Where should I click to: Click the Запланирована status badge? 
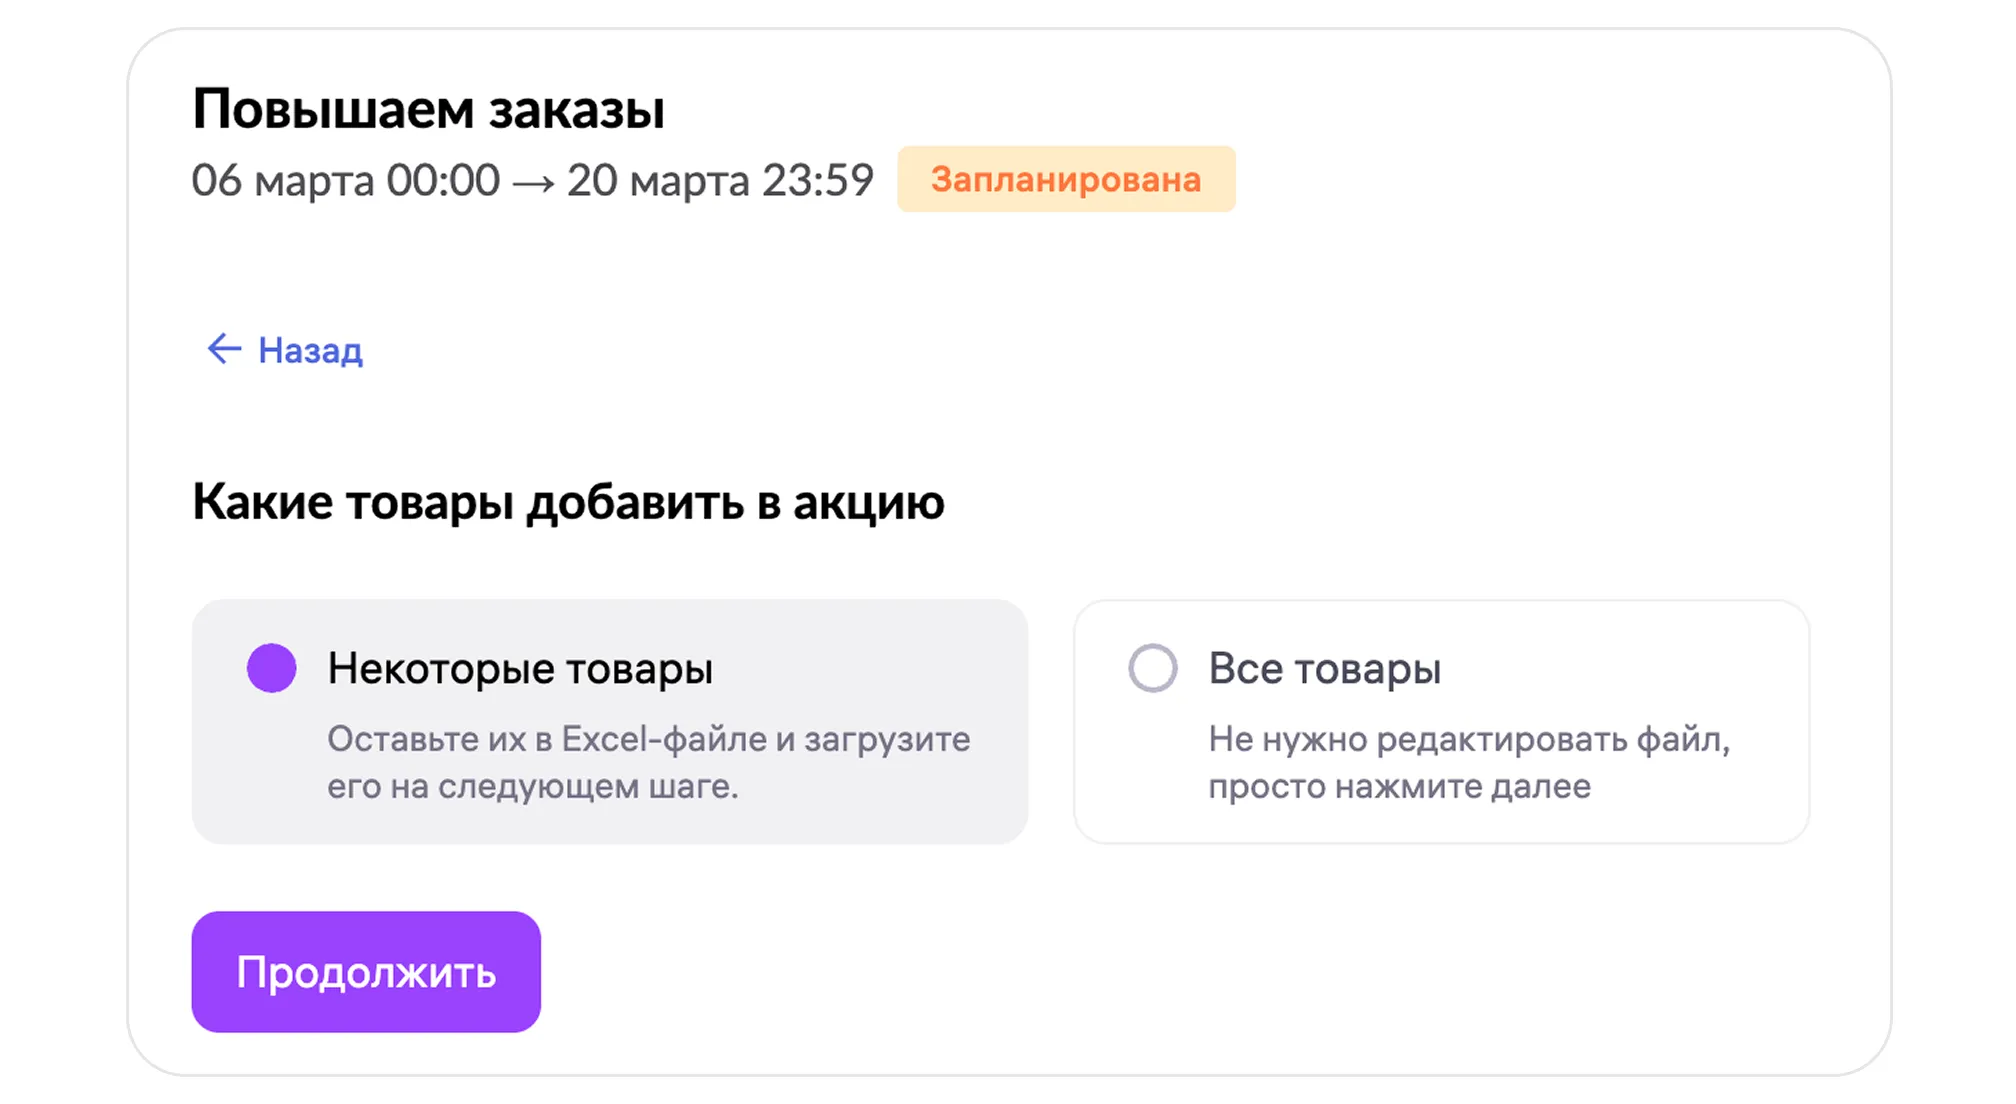1066,180
